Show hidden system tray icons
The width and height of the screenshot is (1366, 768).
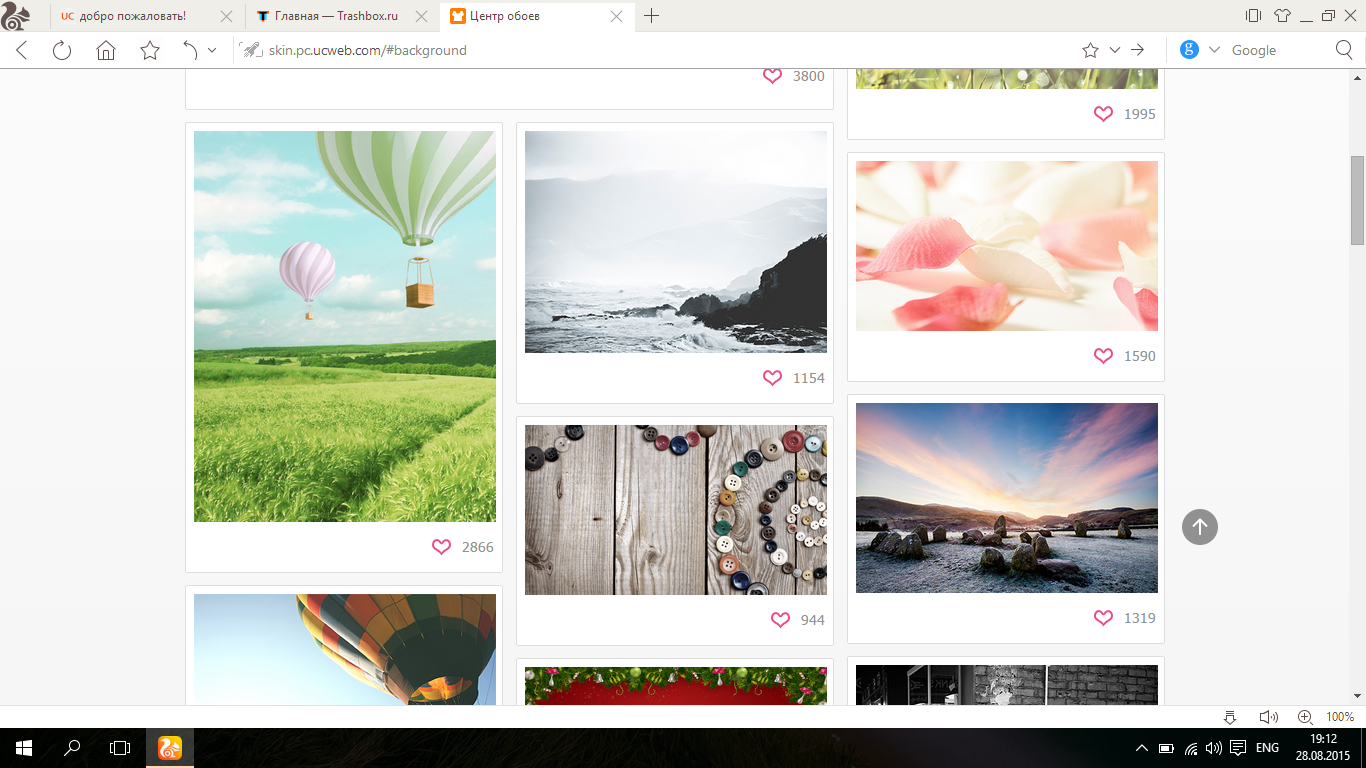(x=1142, y=748)
